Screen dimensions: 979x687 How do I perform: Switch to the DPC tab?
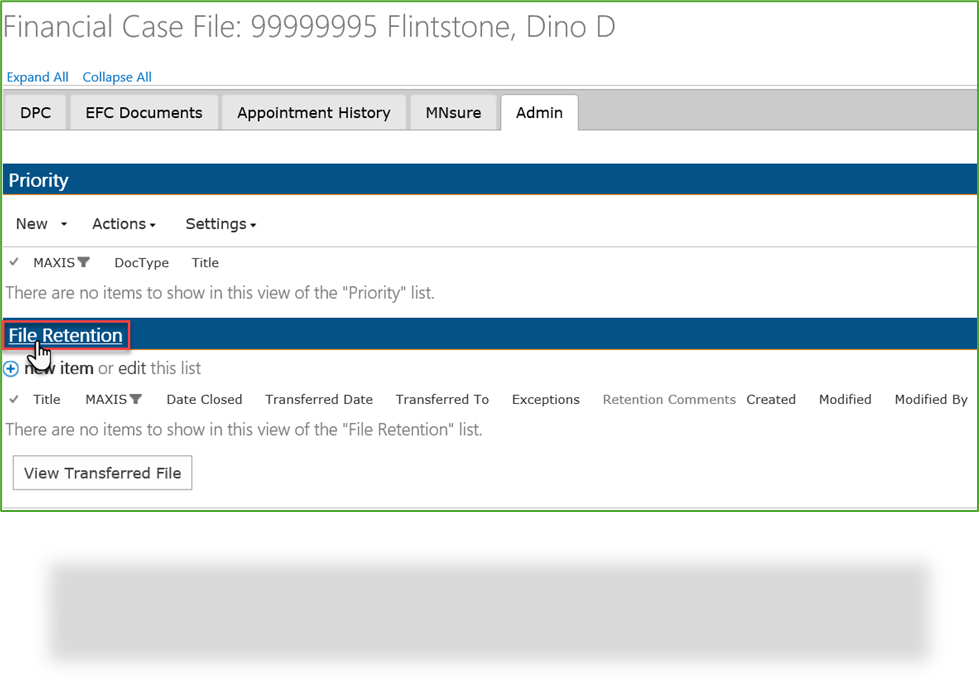(36, 113)
